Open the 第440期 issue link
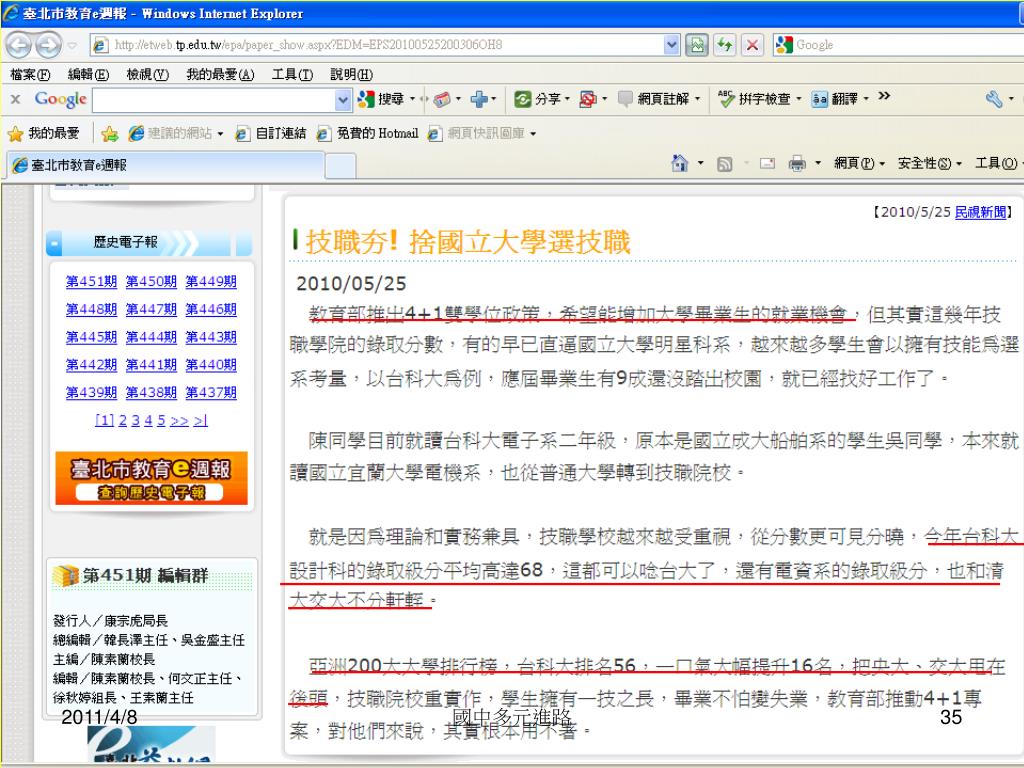The height and width of the screenshot is (768, 1024). coord(211,365)
